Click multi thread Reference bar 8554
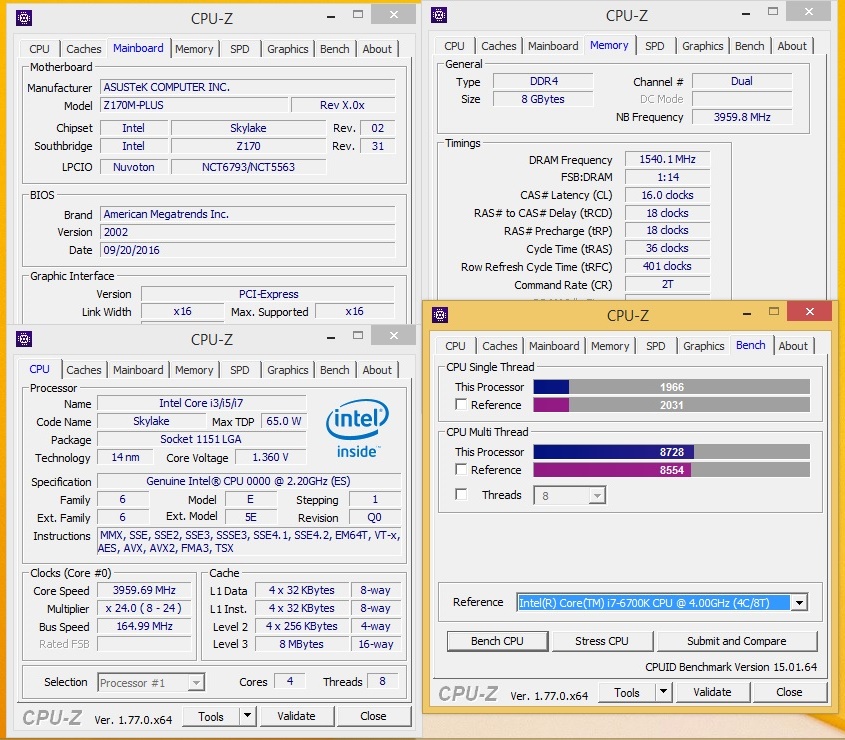Screen dimensions: 845x740 (x=671, y=470)
